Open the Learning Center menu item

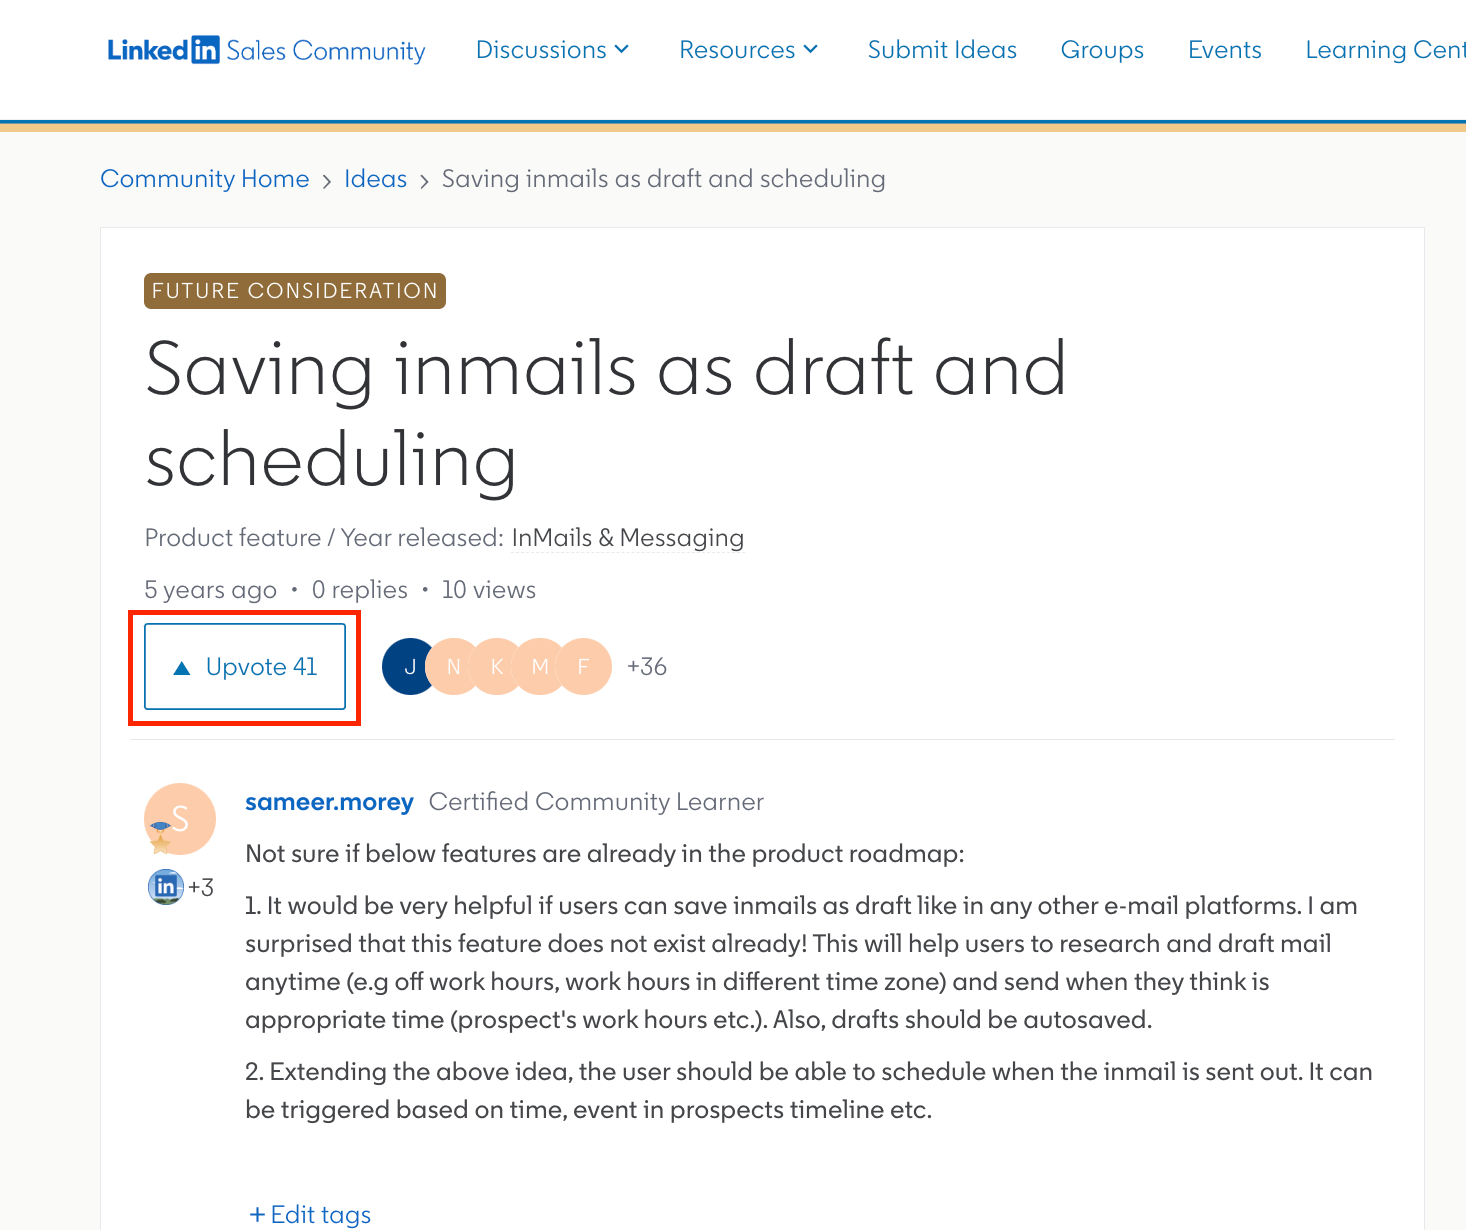click(x=1385, y=50)
